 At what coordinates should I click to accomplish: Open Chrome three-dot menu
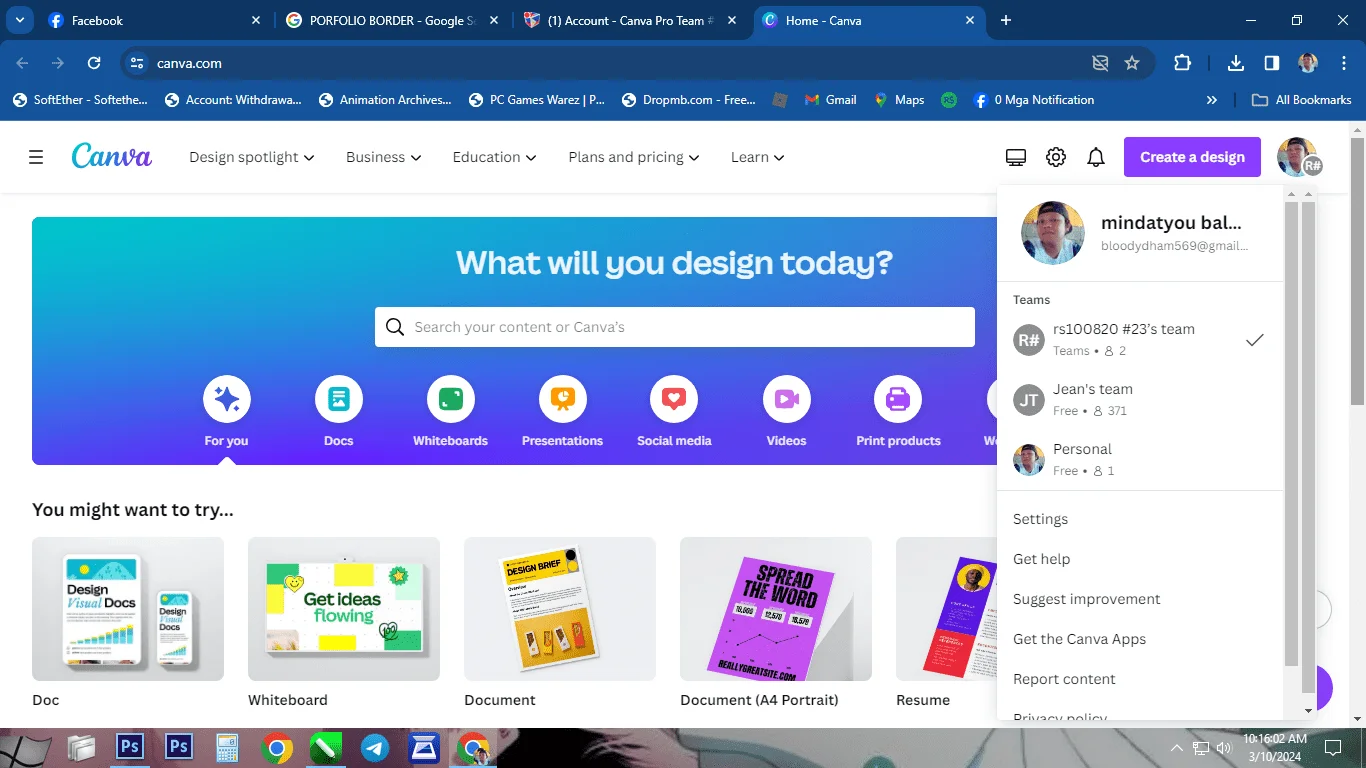1343,63
